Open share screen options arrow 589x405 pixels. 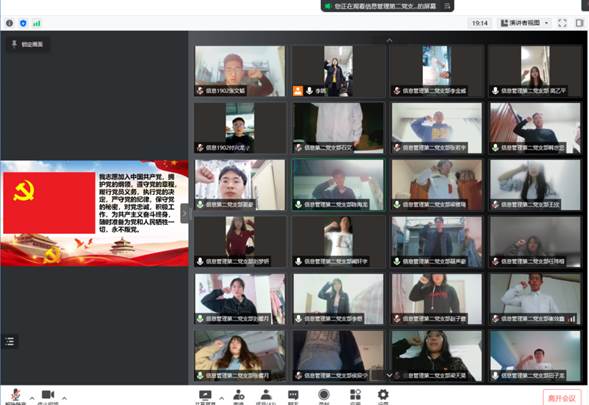222,398
